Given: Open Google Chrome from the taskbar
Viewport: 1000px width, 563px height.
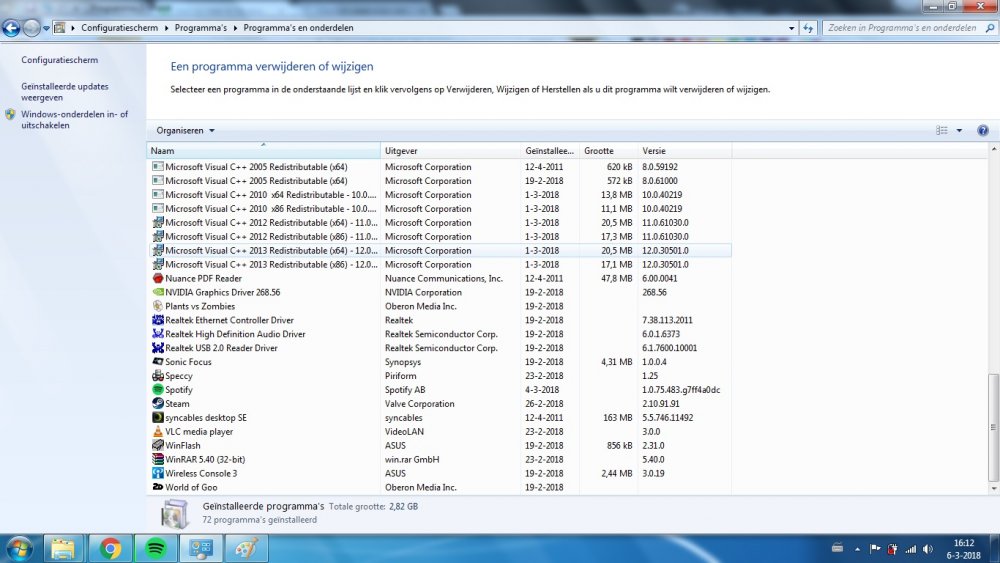Looking at the screenshot, I should [110, 548].
